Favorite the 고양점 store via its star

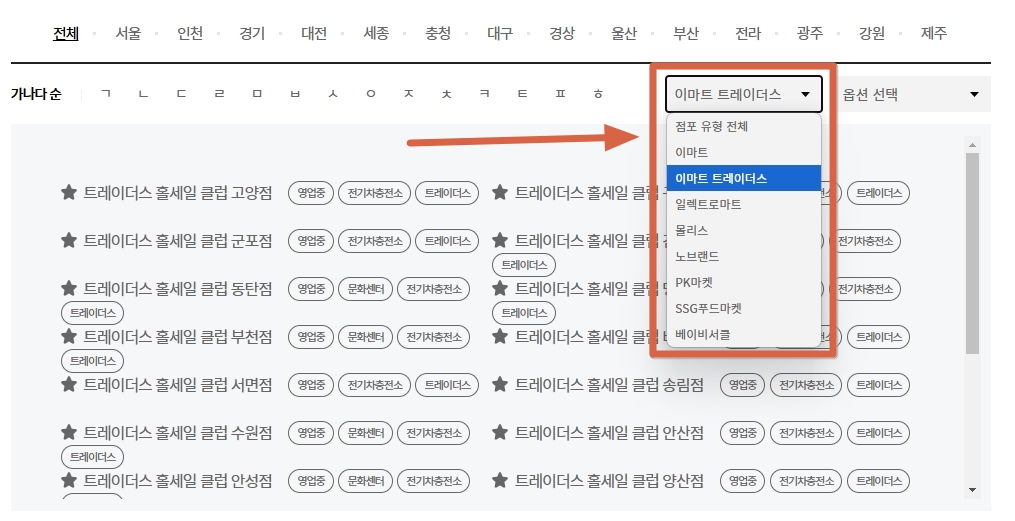click(69, 192)
